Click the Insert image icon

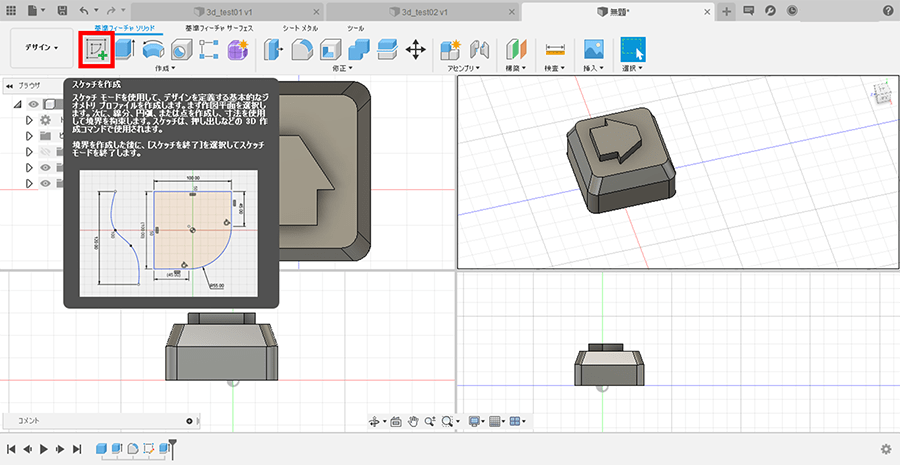tap(593, 49)
